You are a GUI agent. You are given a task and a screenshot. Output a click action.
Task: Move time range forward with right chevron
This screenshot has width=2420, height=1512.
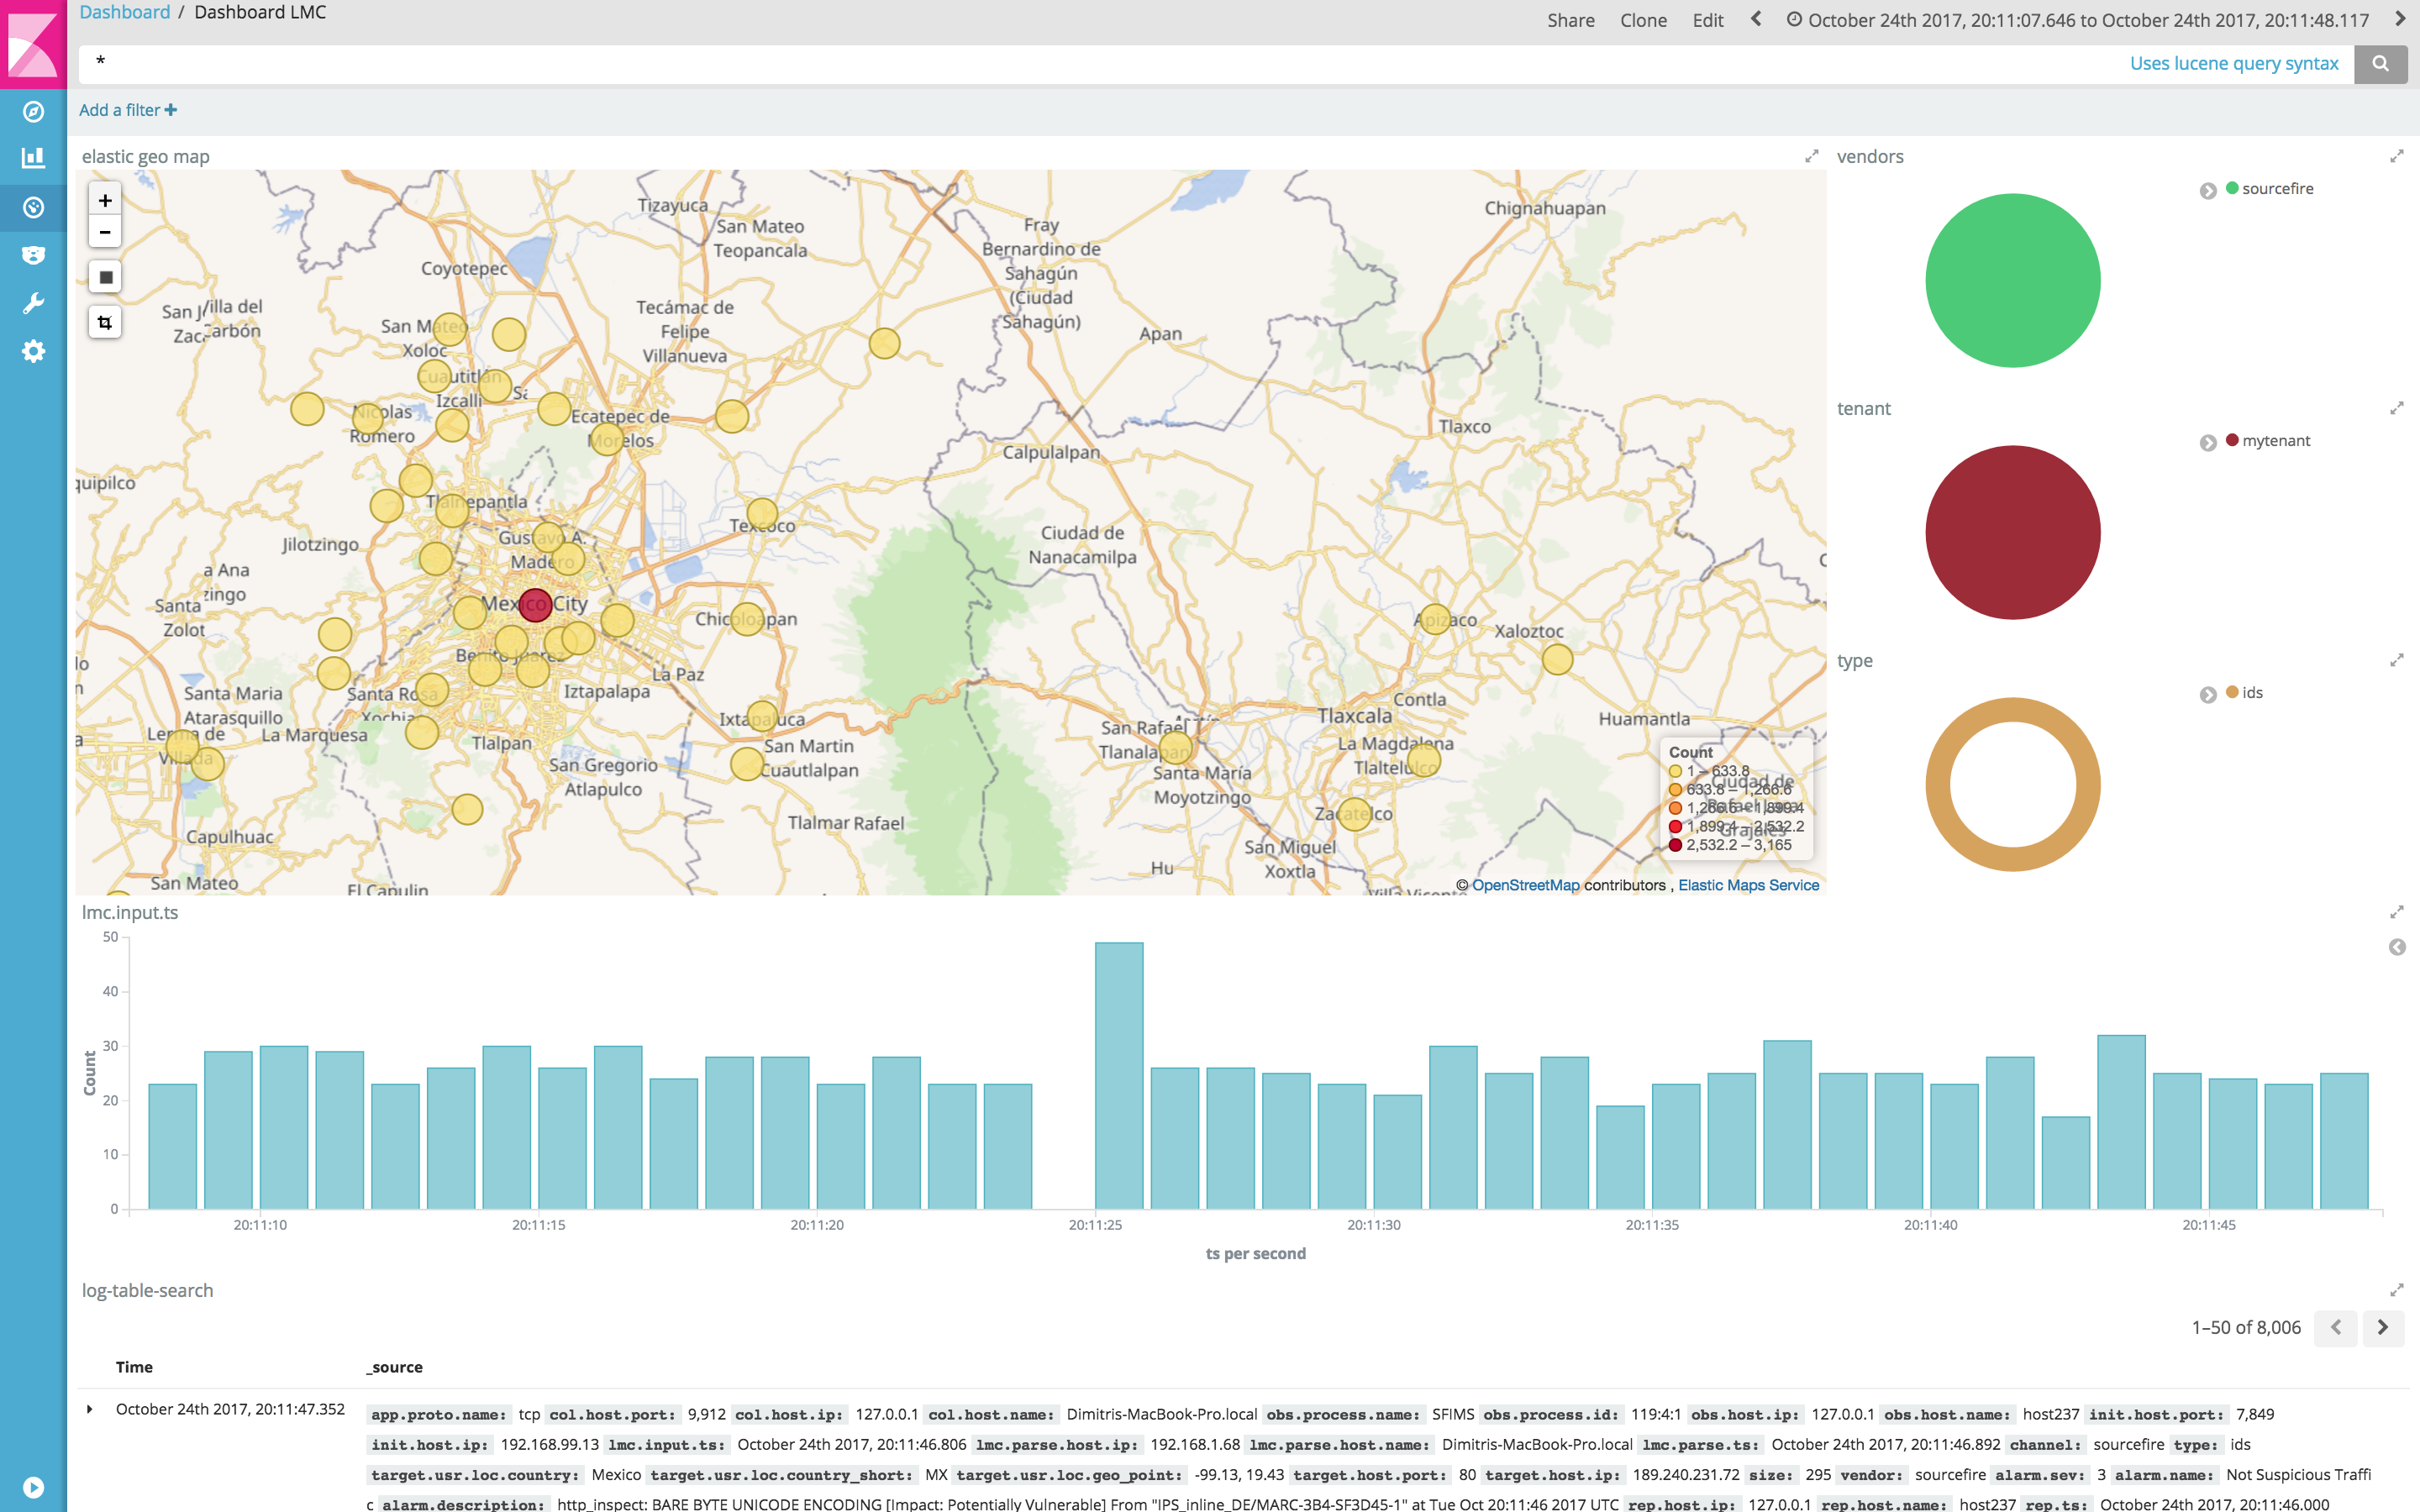coord(2401,19)
